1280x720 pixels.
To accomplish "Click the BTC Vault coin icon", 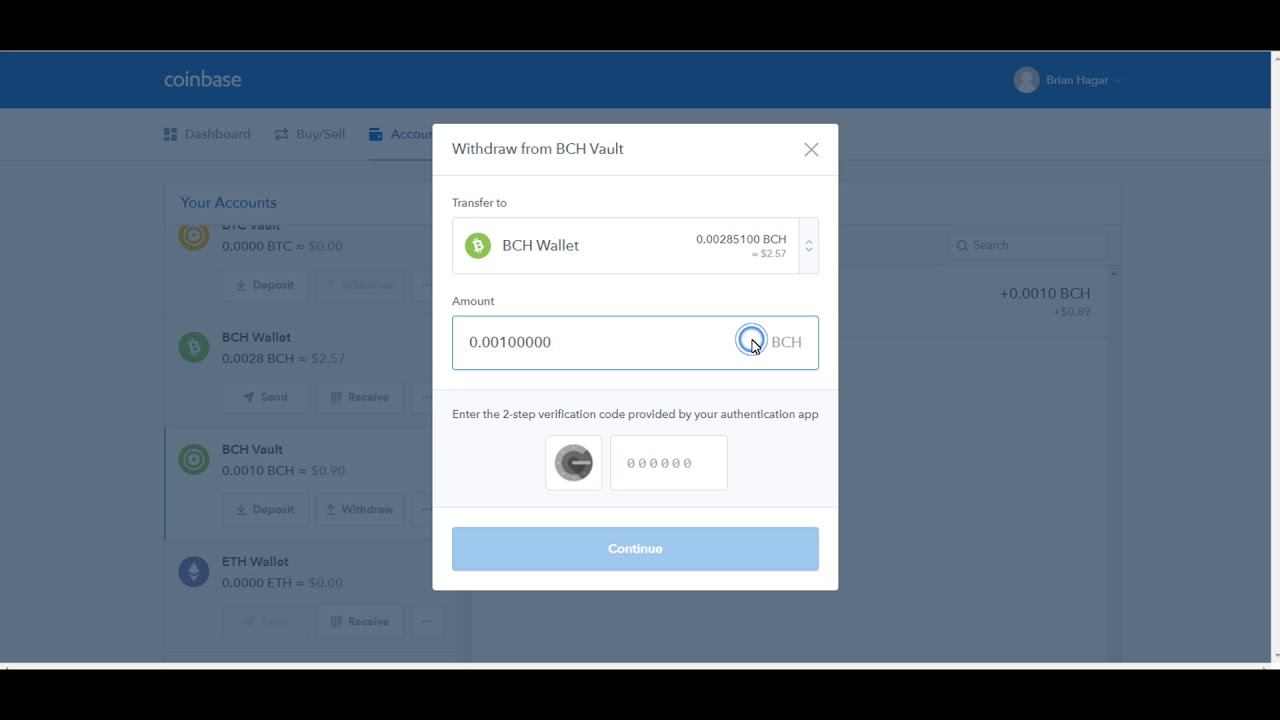I will tap(194, 237).
